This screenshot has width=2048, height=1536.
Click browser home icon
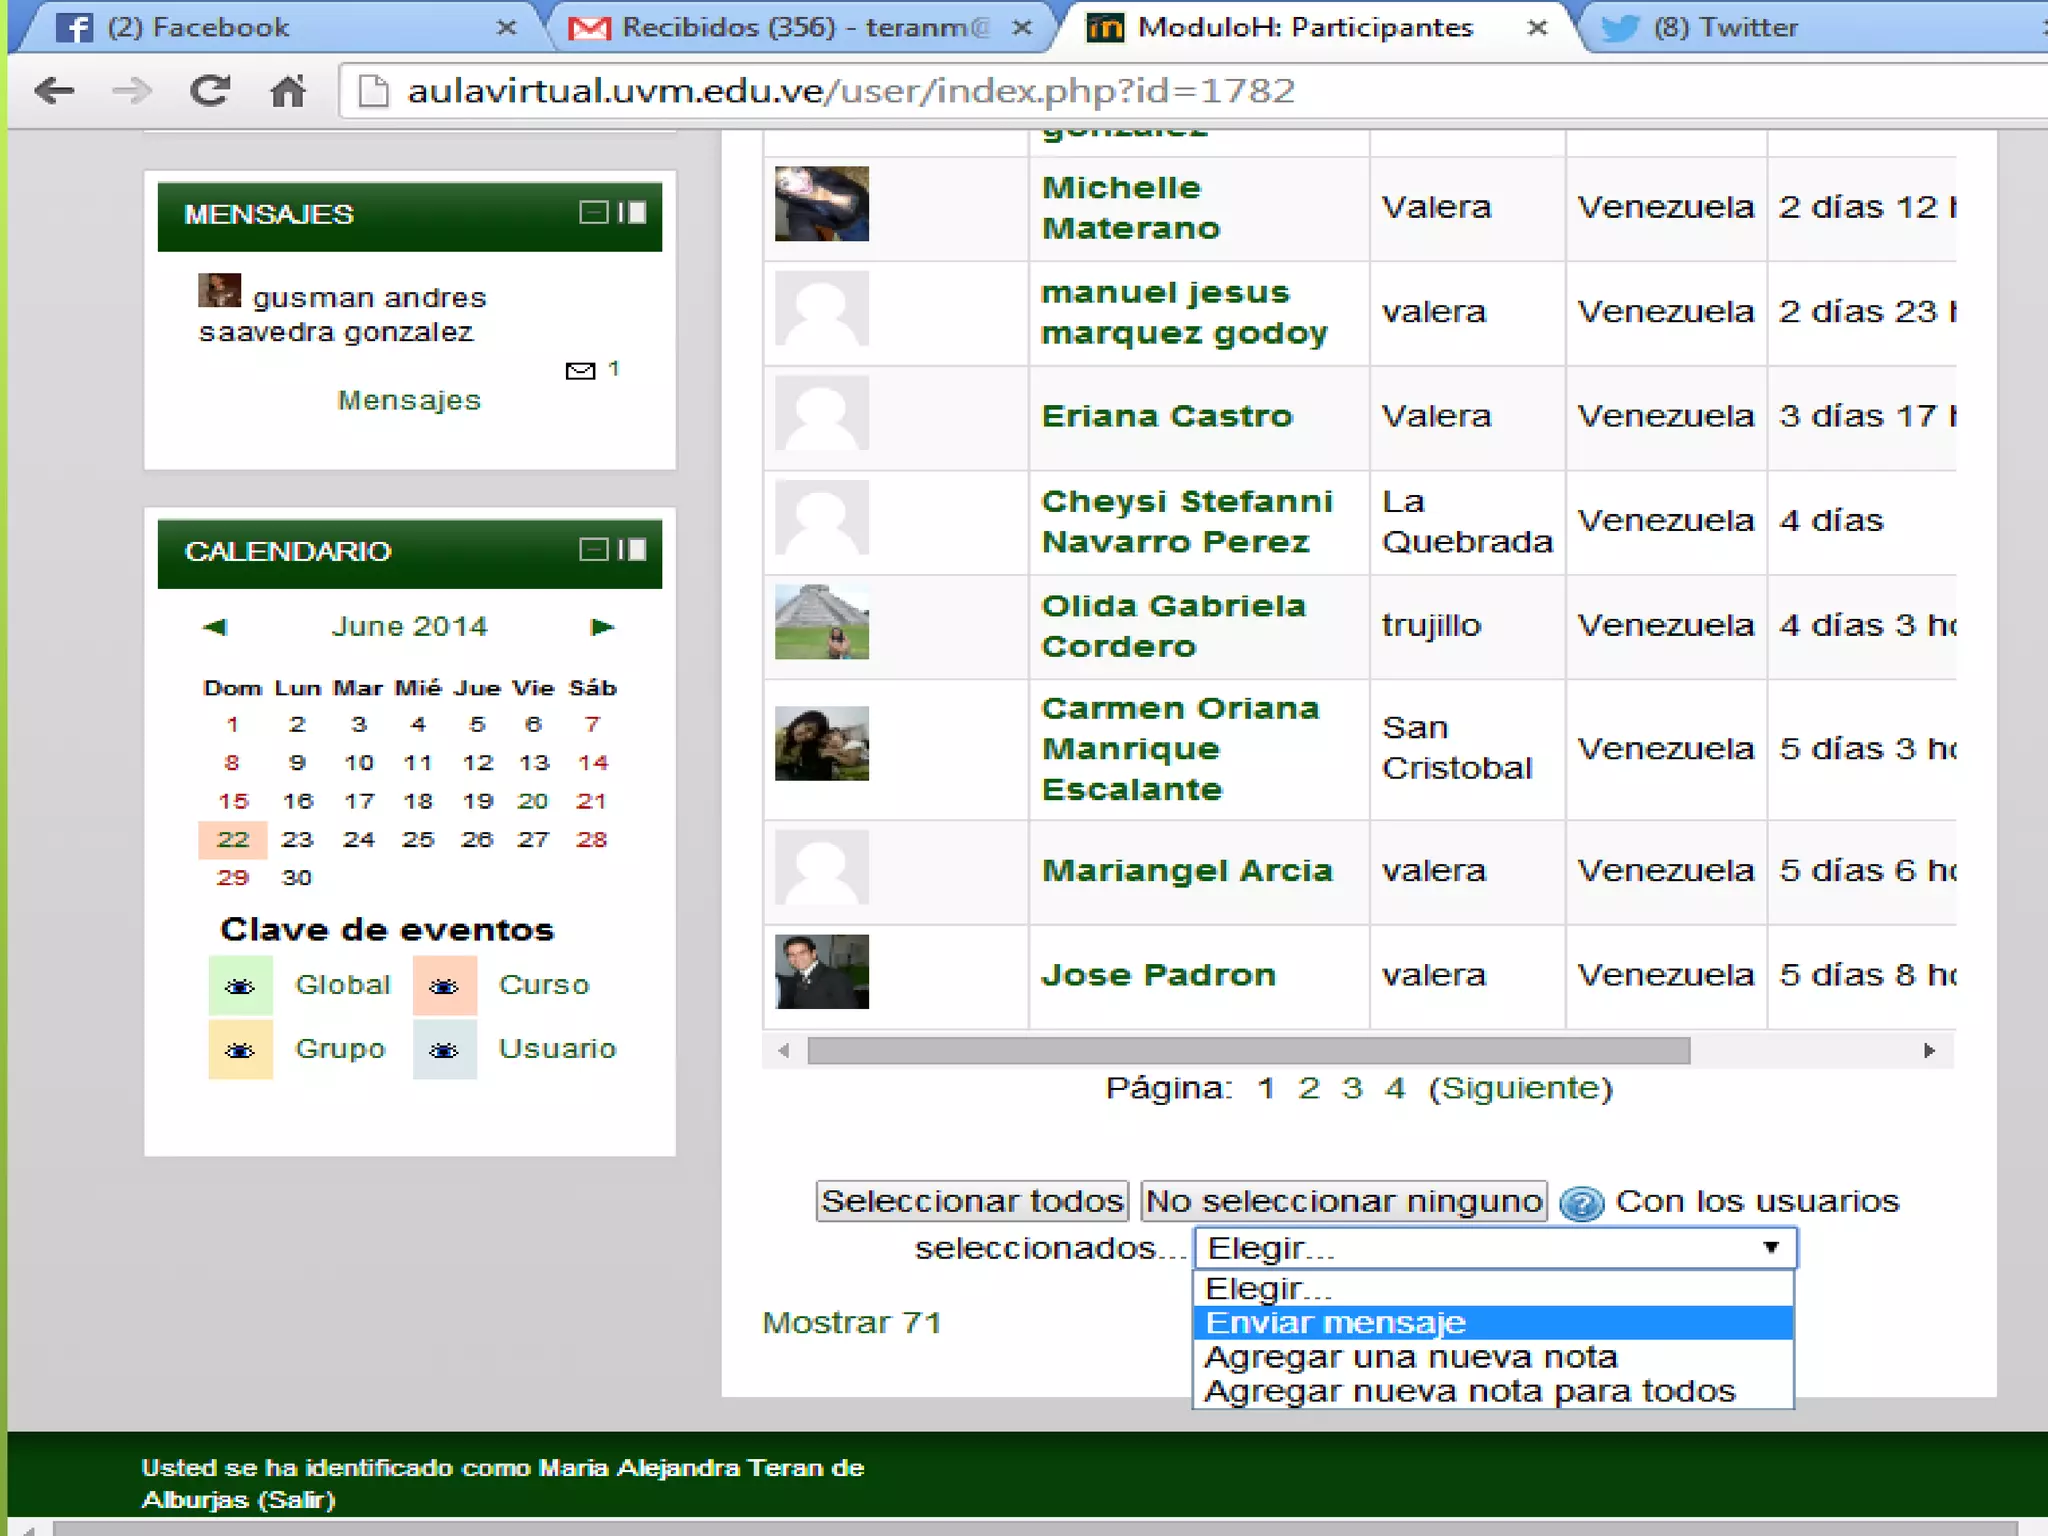coord(288,91)
